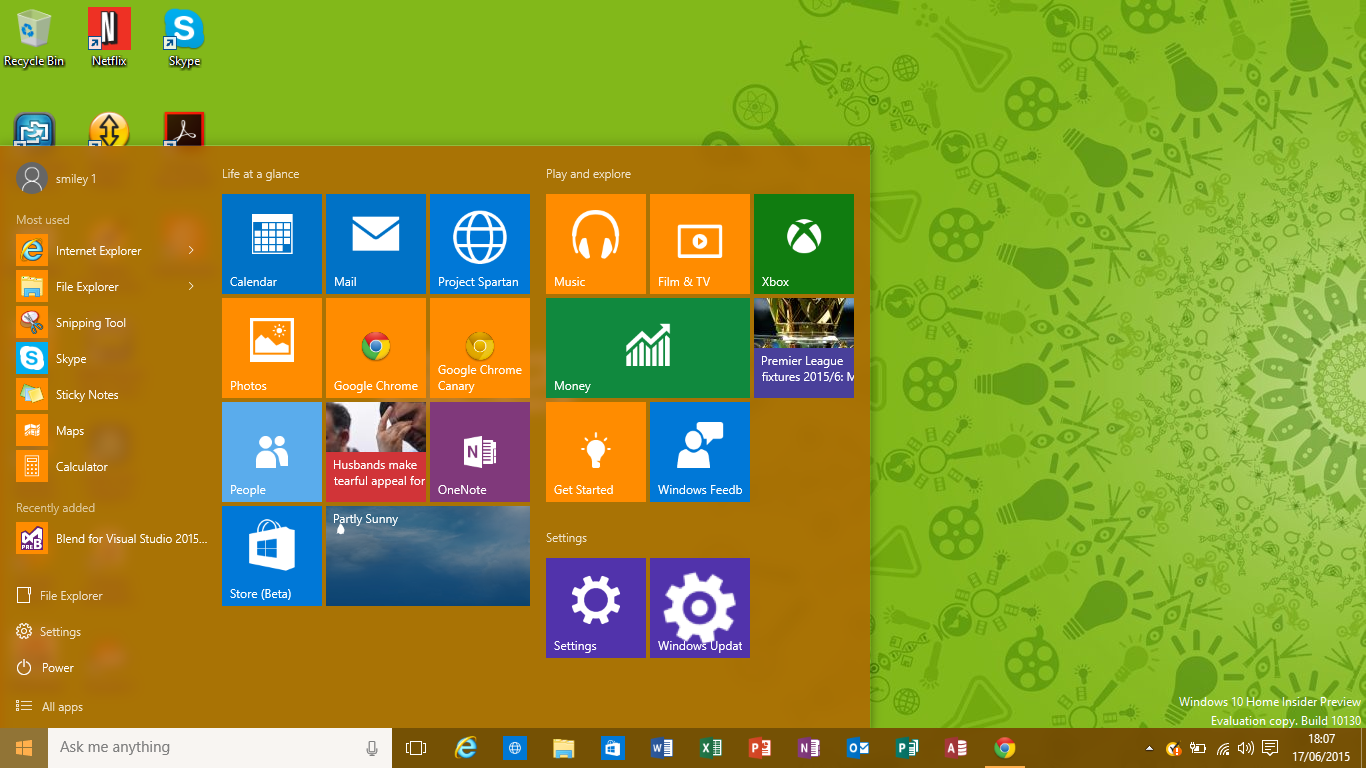The height and width of the screenshot is (768, 1366).
Task: Click the microphone icon in search box
Action: (x=372, y=748)
